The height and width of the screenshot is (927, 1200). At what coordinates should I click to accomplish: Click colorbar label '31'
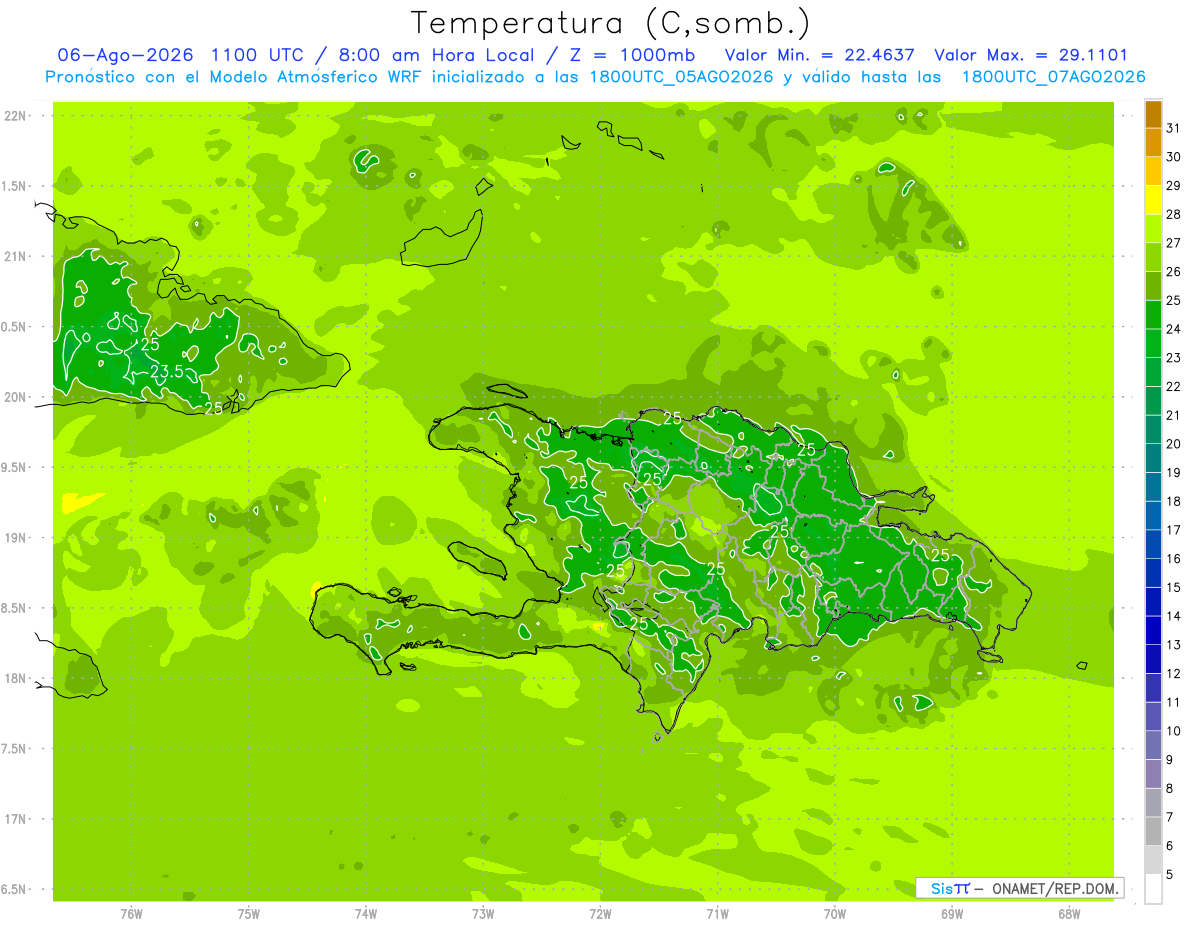coord(1174,127)
